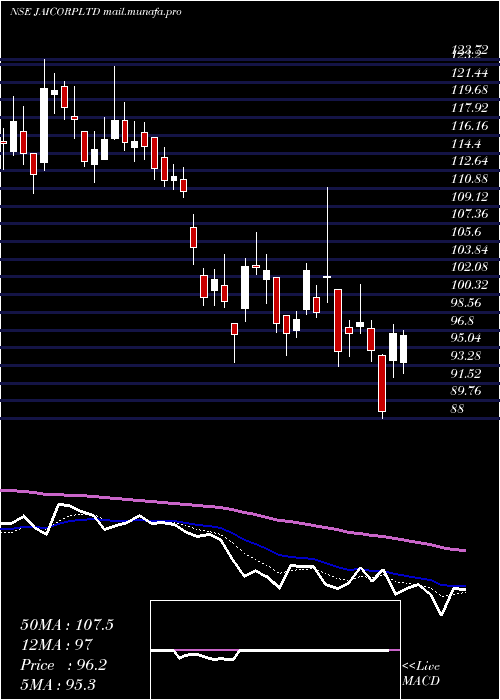This screenshot has width=500, height=700.
Task: Select the 96.8 price axis label
Action: (464, 321)
